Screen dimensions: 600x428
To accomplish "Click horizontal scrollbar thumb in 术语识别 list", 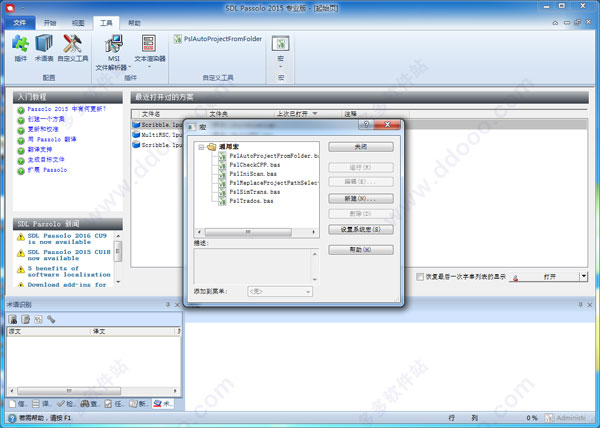I will click(x=69, y=391).
